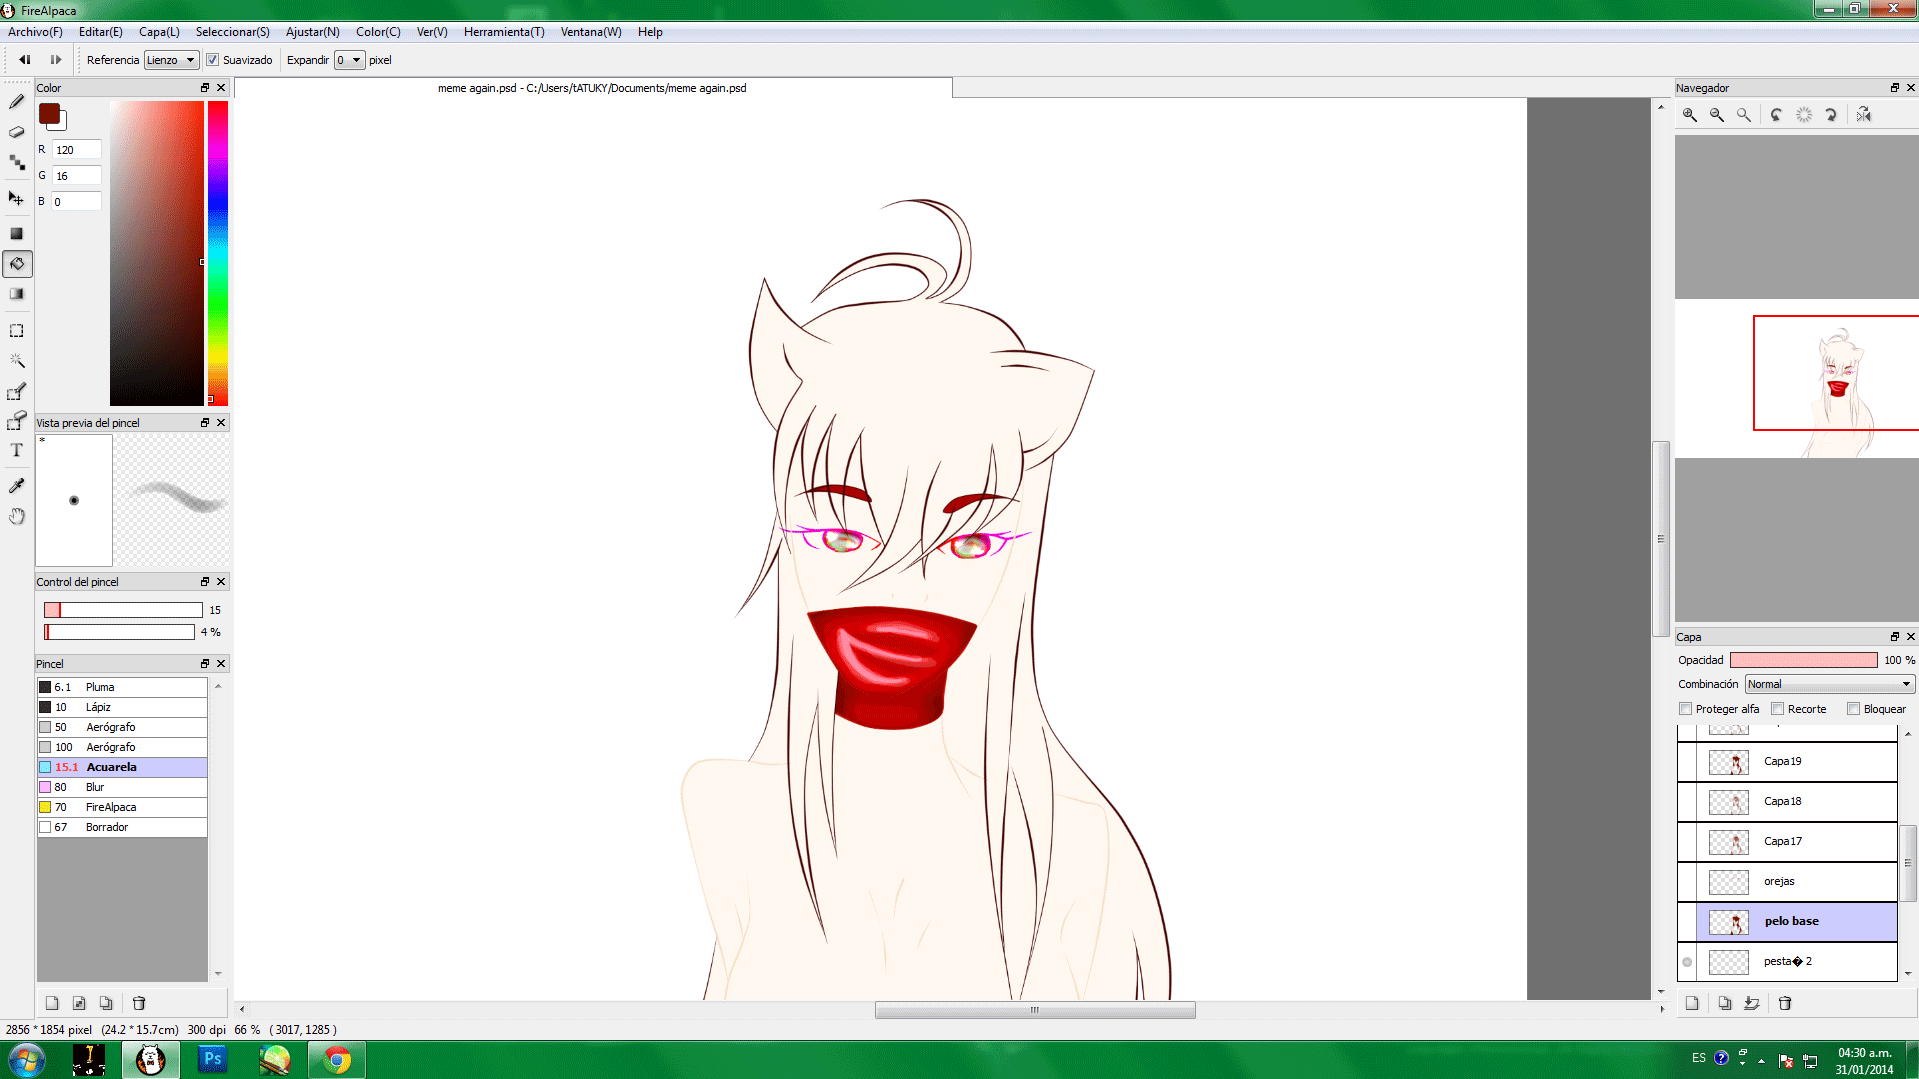Pick the Eyedropper tool
1919x1079 pixels.
(17, 486)
